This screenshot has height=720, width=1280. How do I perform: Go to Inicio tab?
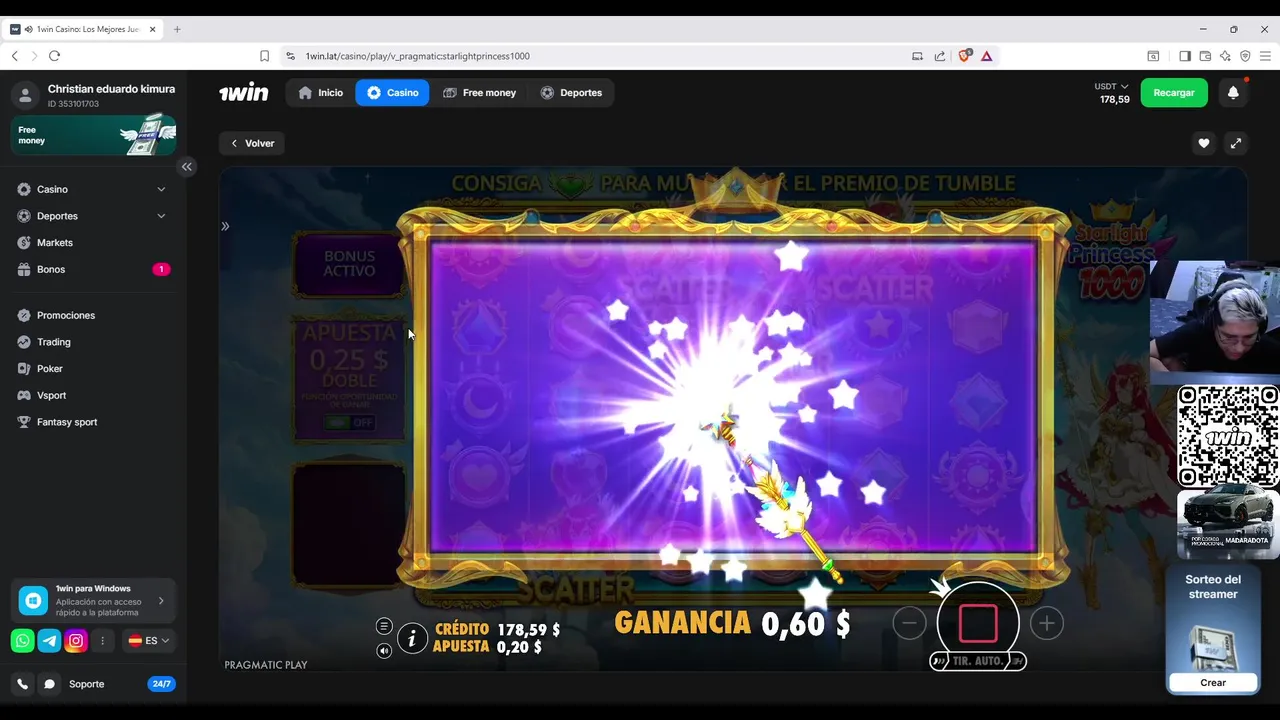coord(321,93)
